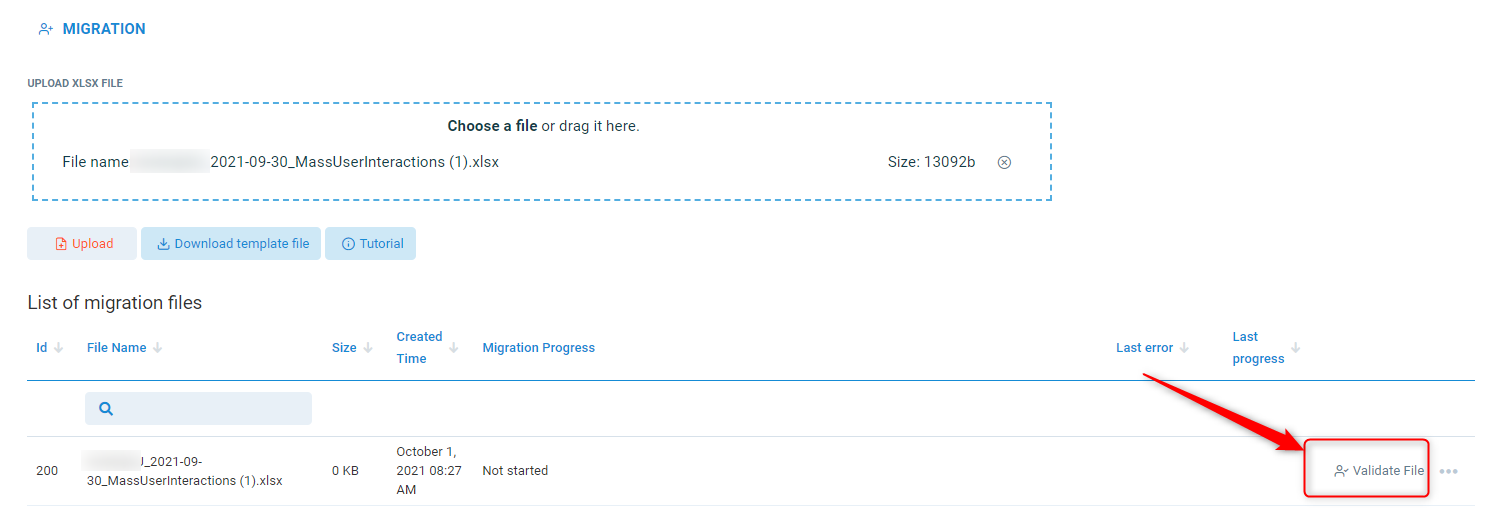
Task: Click the Choose a file link
Action: click(492, 126)
